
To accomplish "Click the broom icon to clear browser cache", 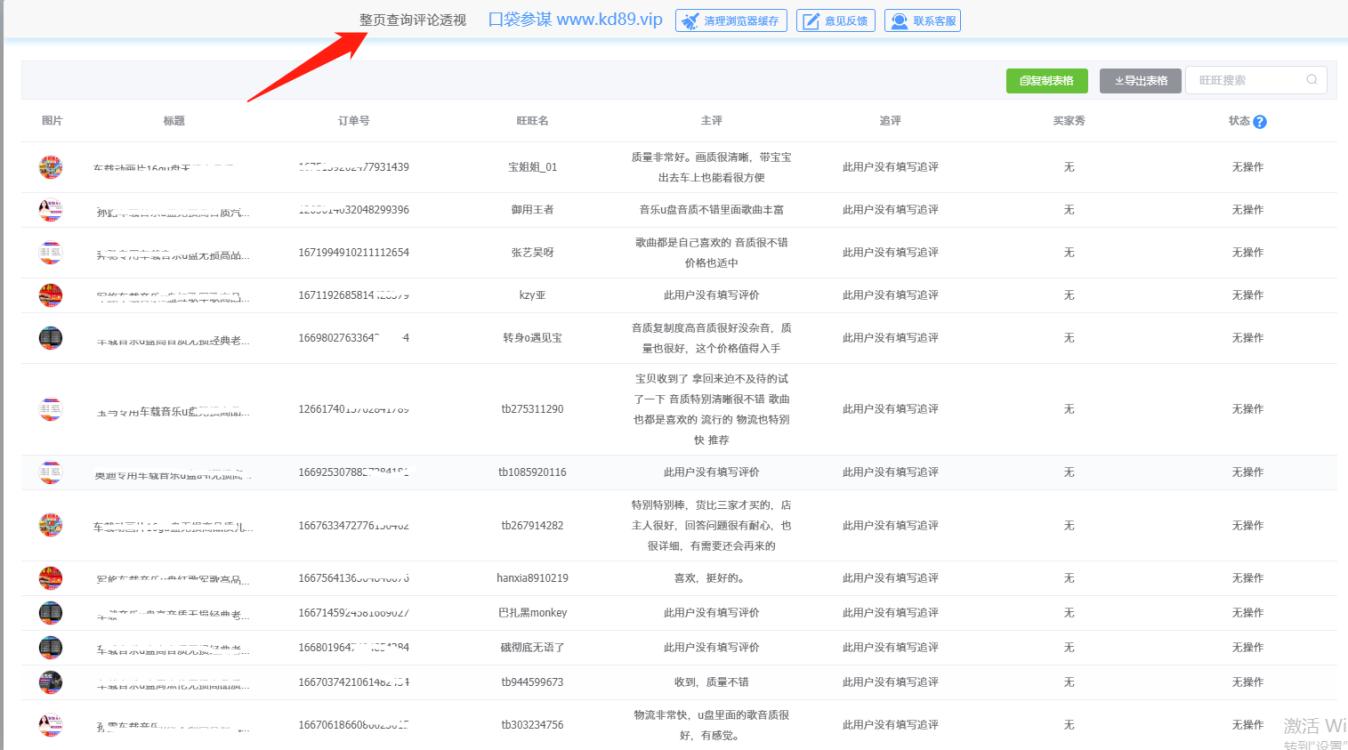I will point(691,20).
